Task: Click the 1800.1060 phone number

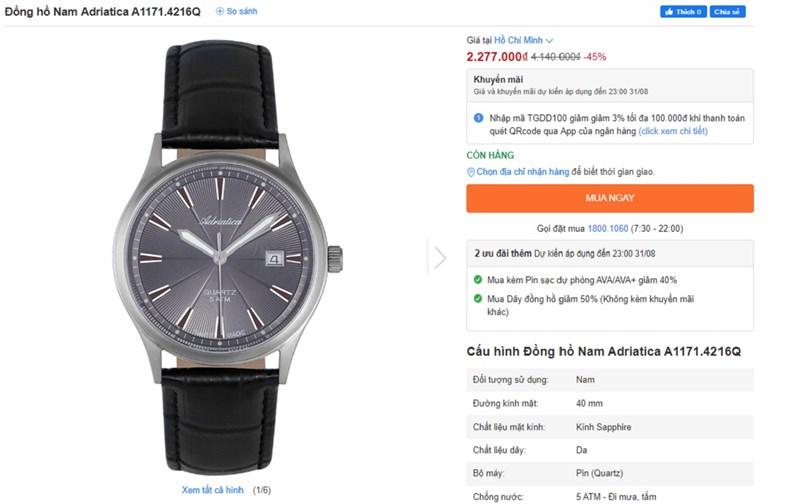Action: [x=608, y=228]
